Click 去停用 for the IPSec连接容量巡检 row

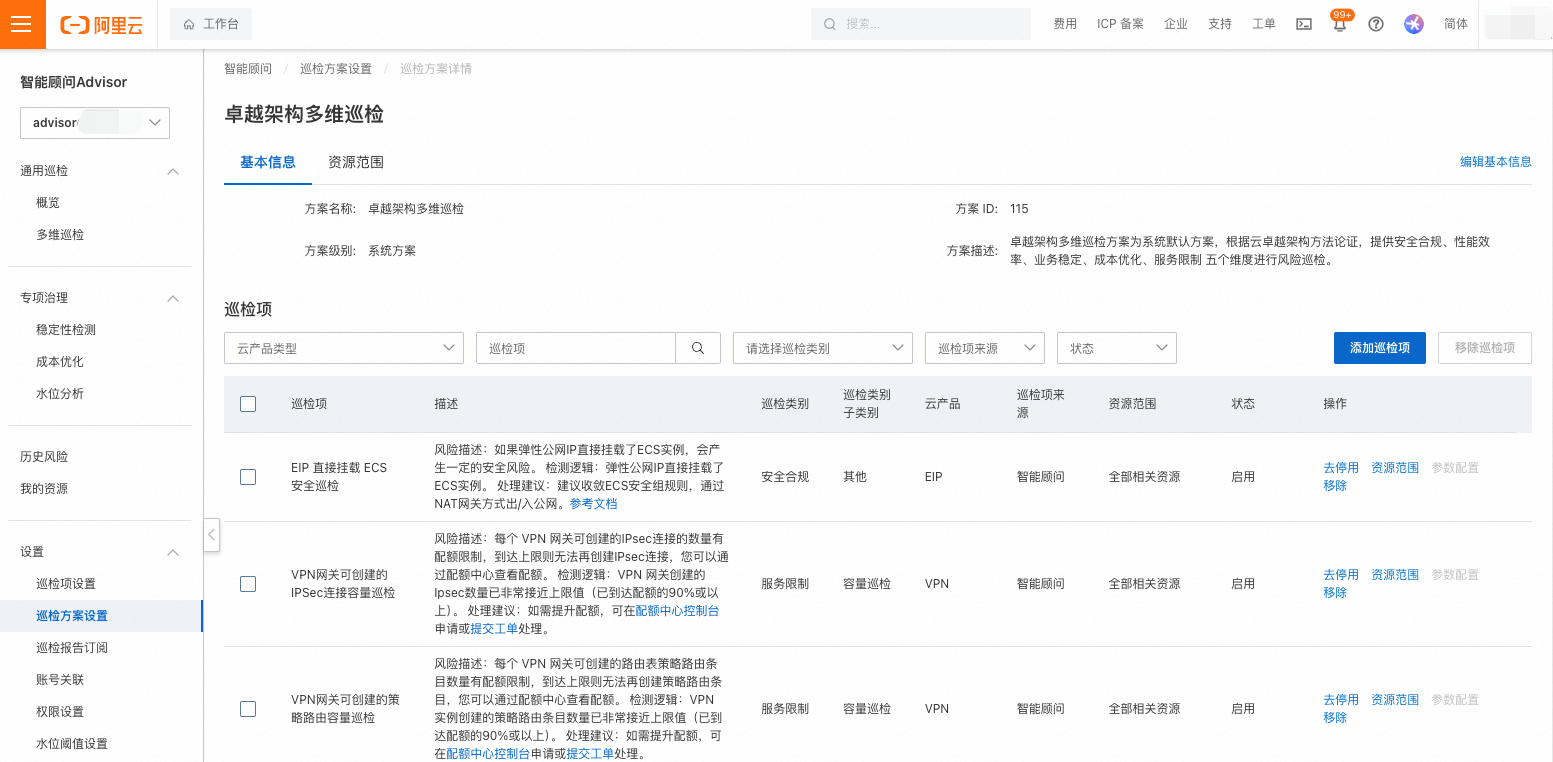click(1341, 575)
